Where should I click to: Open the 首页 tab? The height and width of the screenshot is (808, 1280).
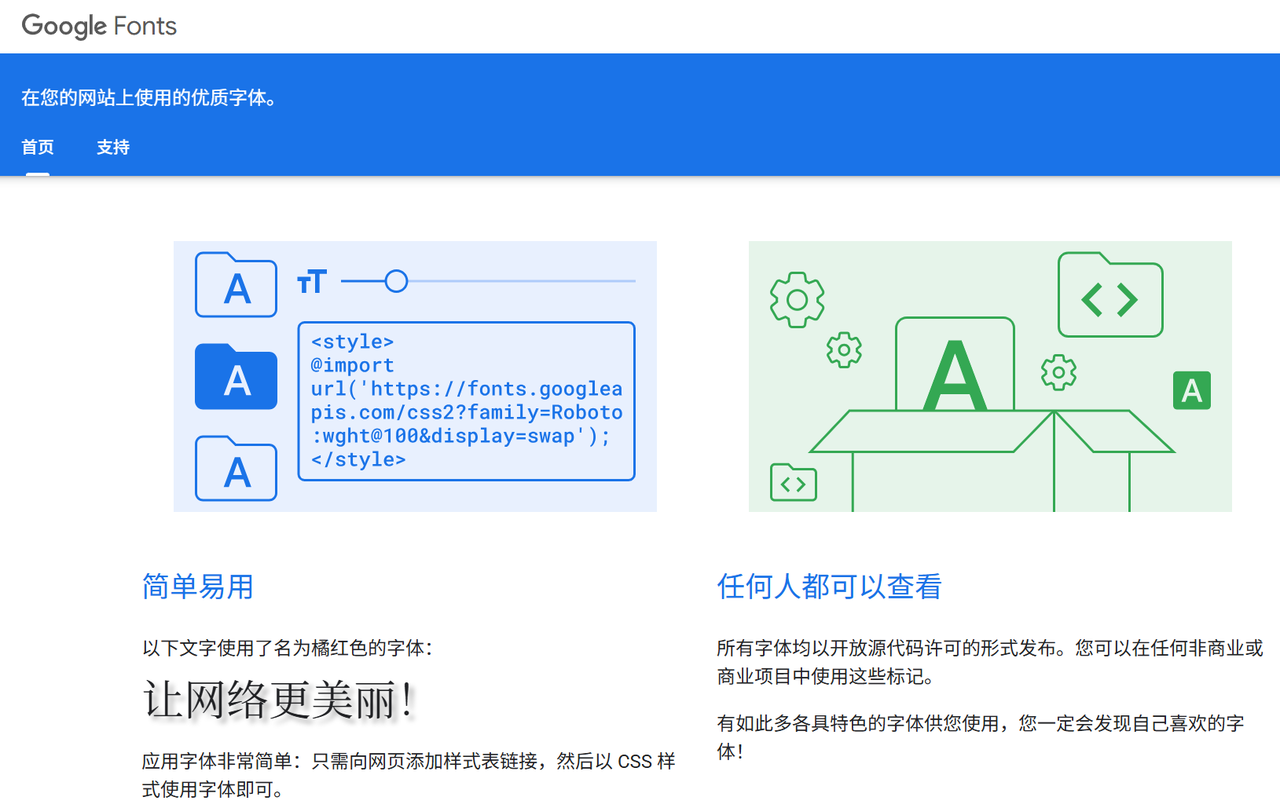pyautogui.click(x=38, y=147)
